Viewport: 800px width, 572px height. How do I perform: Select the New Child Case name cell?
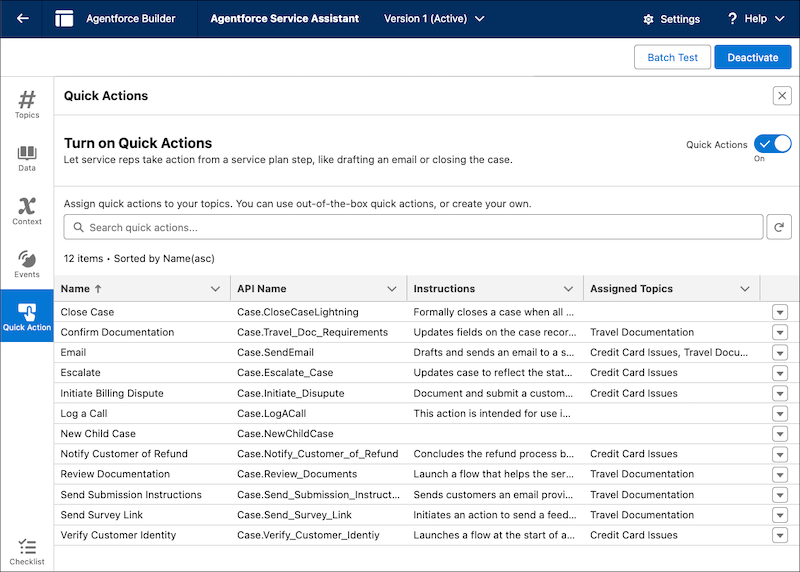coord(142,434)
